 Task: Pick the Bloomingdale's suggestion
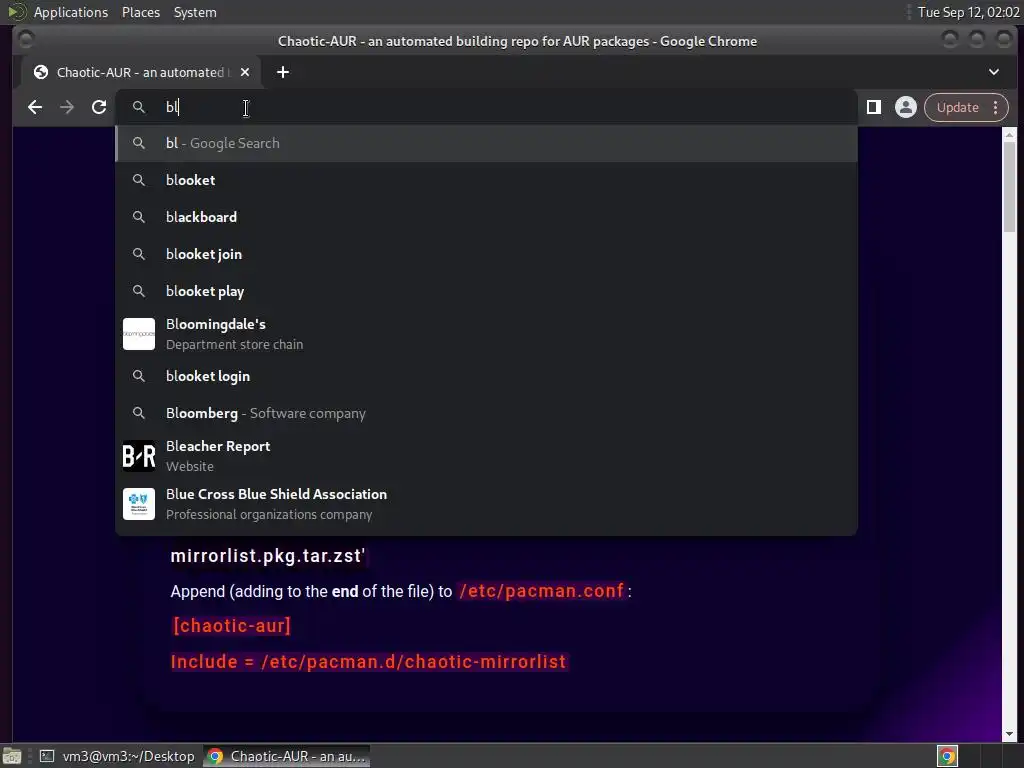487,334
